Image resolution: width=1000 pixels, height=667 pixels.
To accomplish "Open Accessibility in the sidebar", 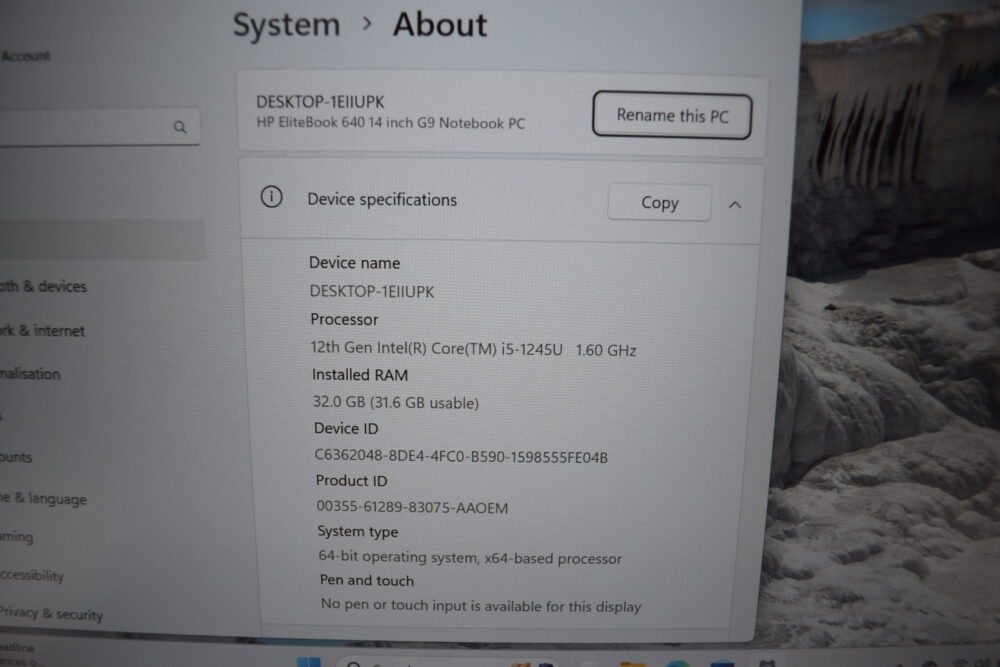I will 32,575.
